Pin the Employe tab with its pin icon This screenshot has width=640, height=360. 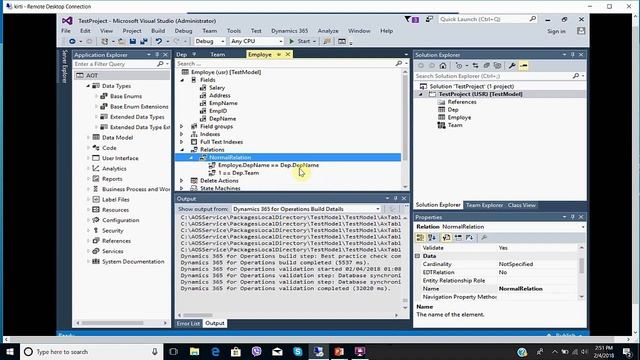pyautogui.click(x=279, y=54)
